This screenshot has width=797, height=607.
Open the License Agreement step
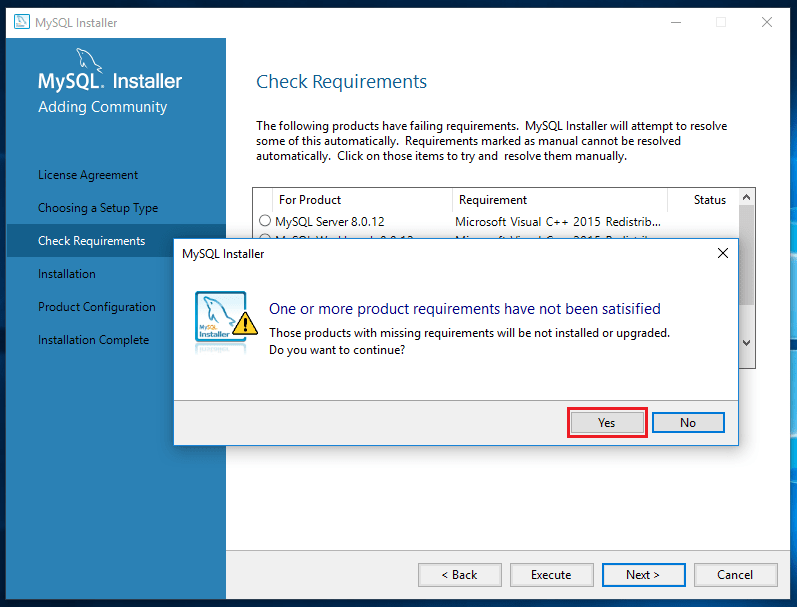coord(88,175)
